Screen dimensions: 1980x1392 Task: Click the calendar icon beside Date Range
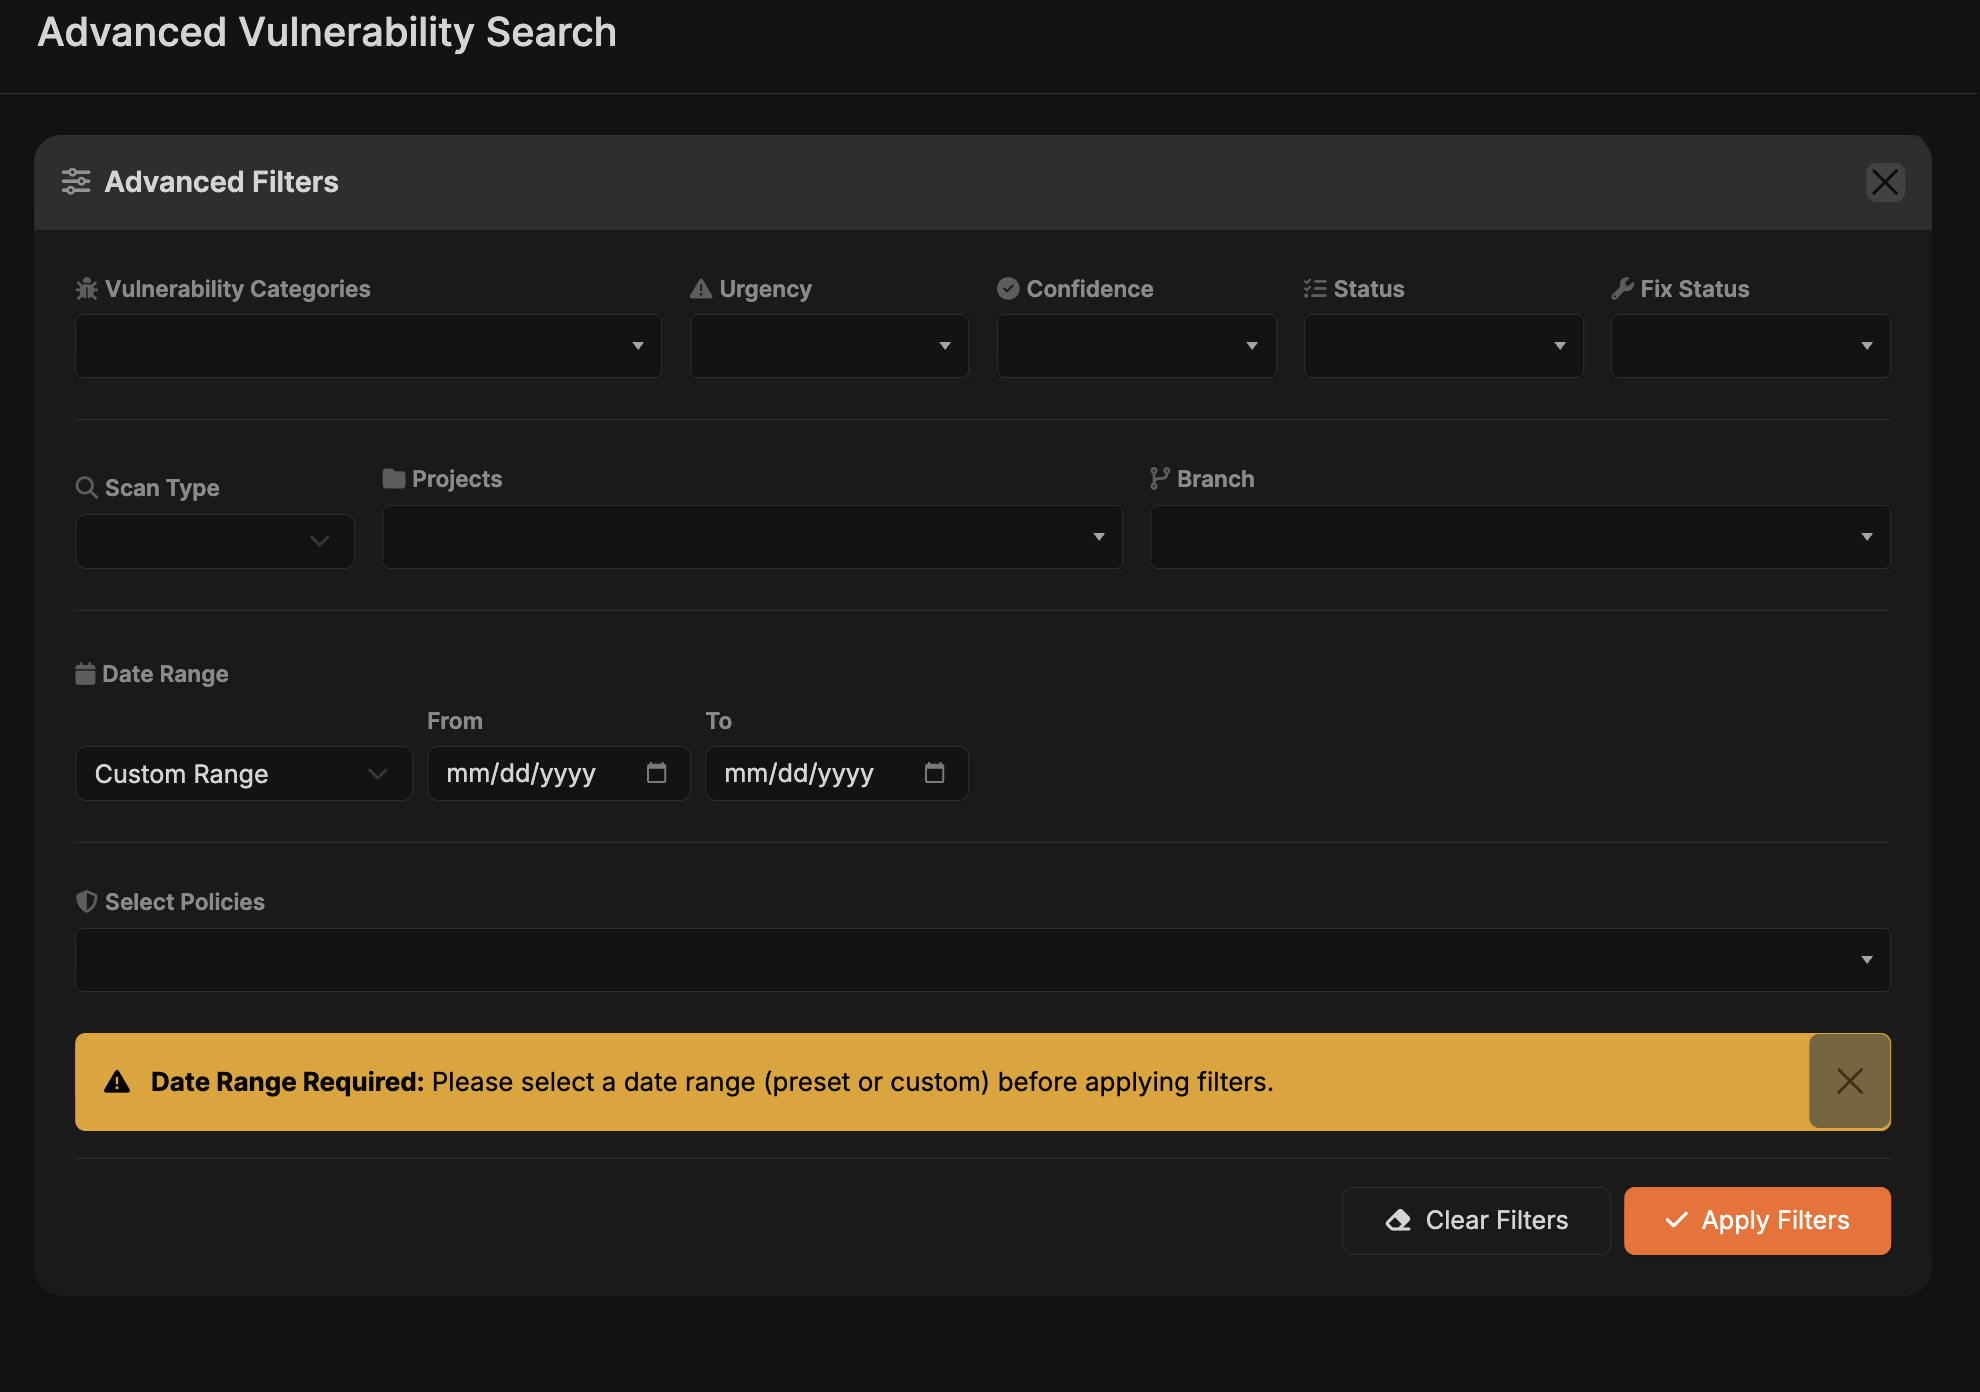tap(86, 673)
